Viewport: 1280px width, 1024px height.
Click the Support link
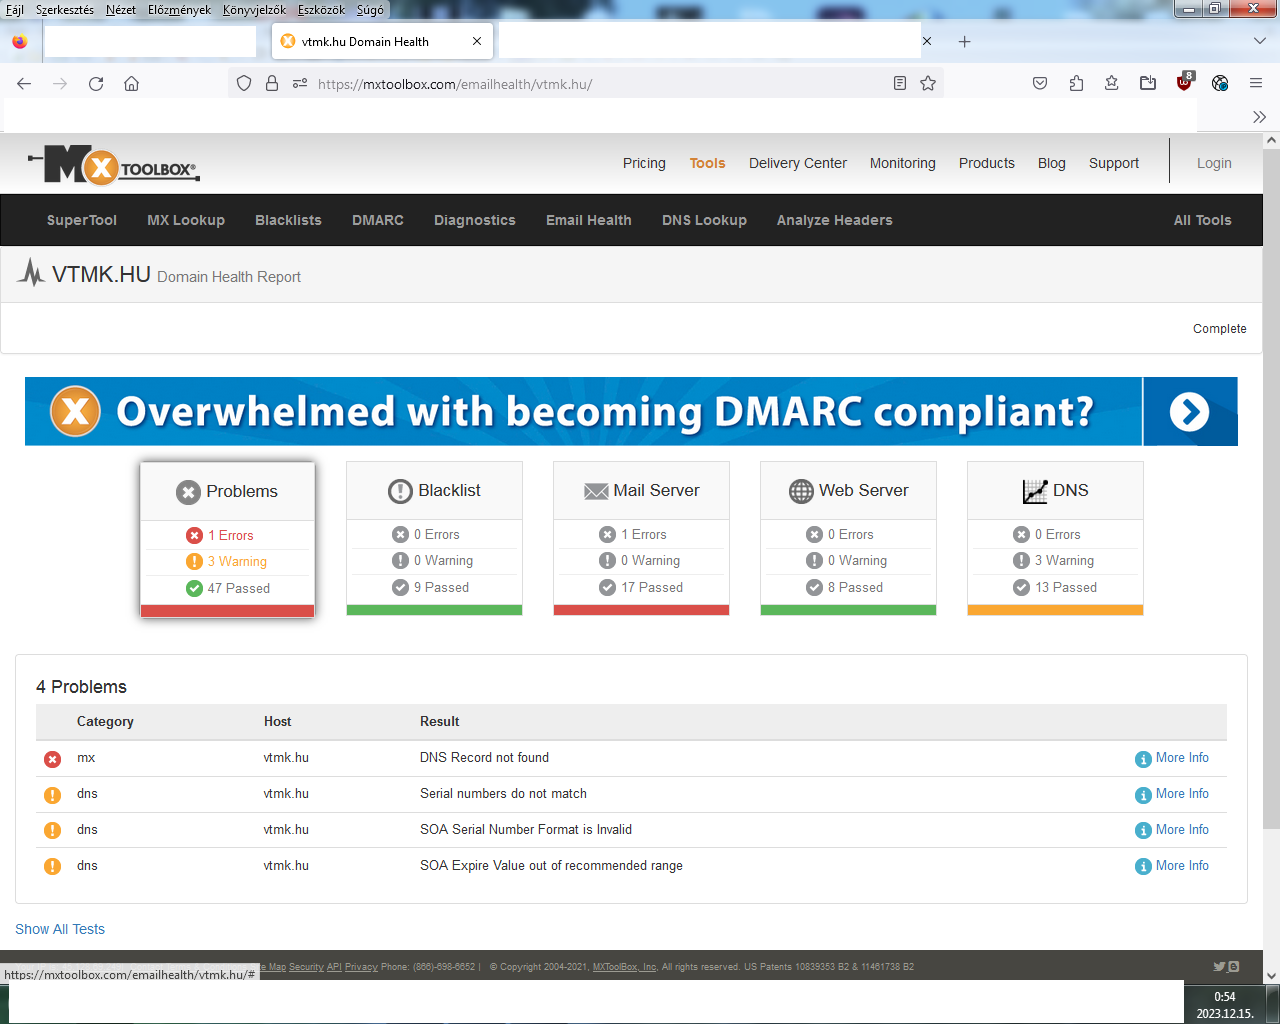1114,163
